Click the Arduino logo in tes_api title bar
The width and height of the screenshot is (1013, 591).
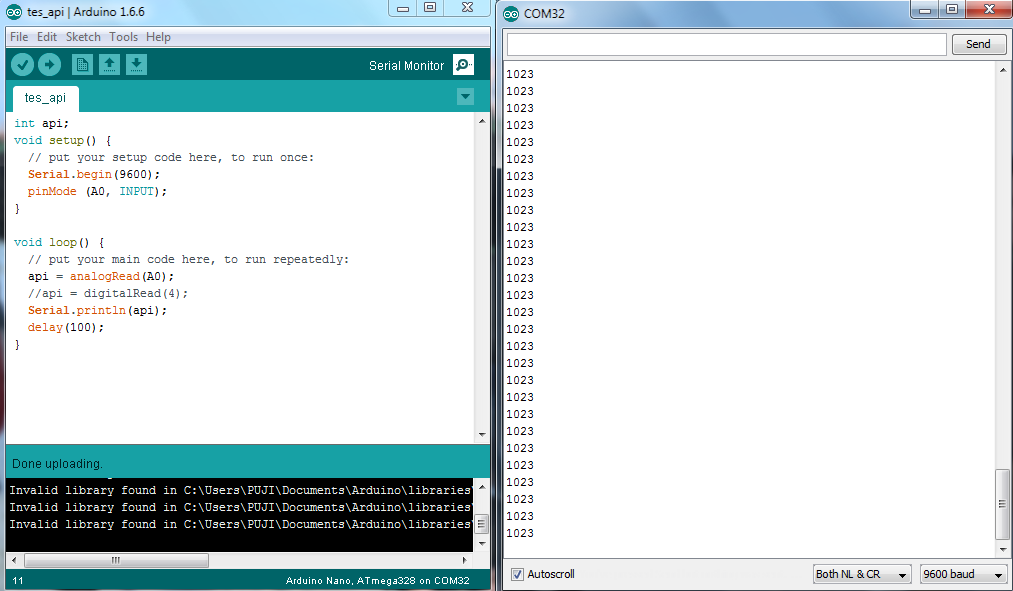click(x=14, y=12)
